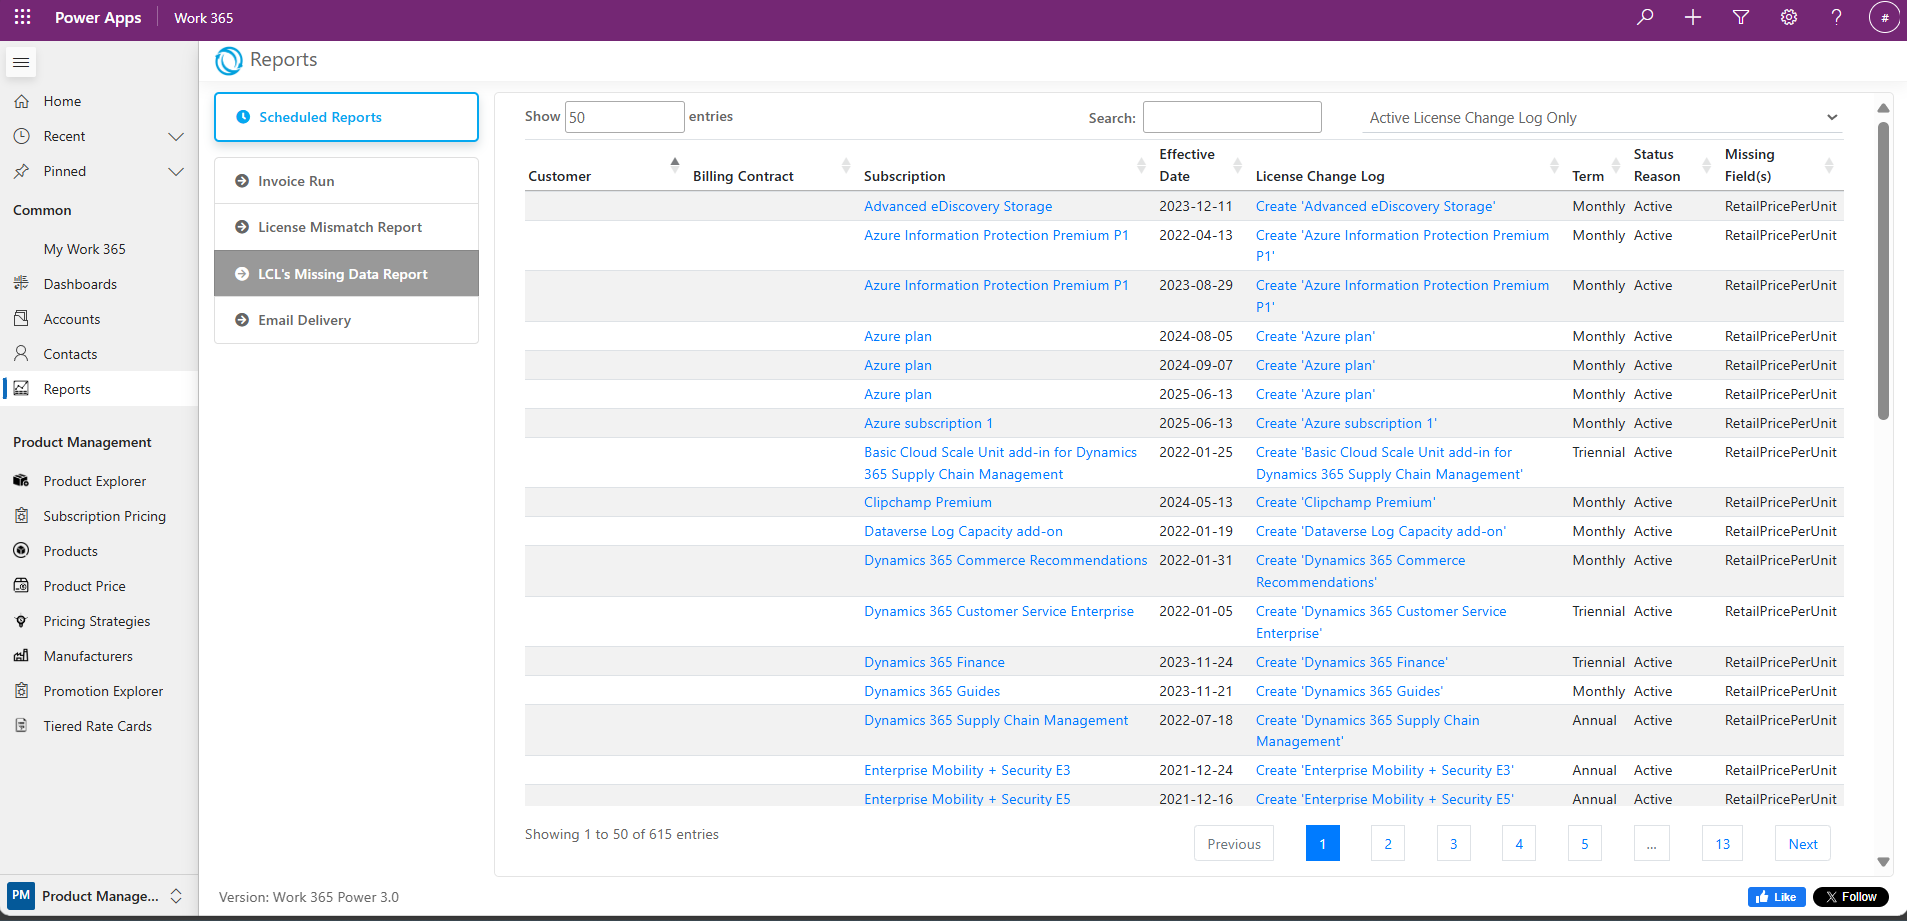
Task: Open the Advanced eDiscovery Storage subscription link
Action: [x=958, y=206]
